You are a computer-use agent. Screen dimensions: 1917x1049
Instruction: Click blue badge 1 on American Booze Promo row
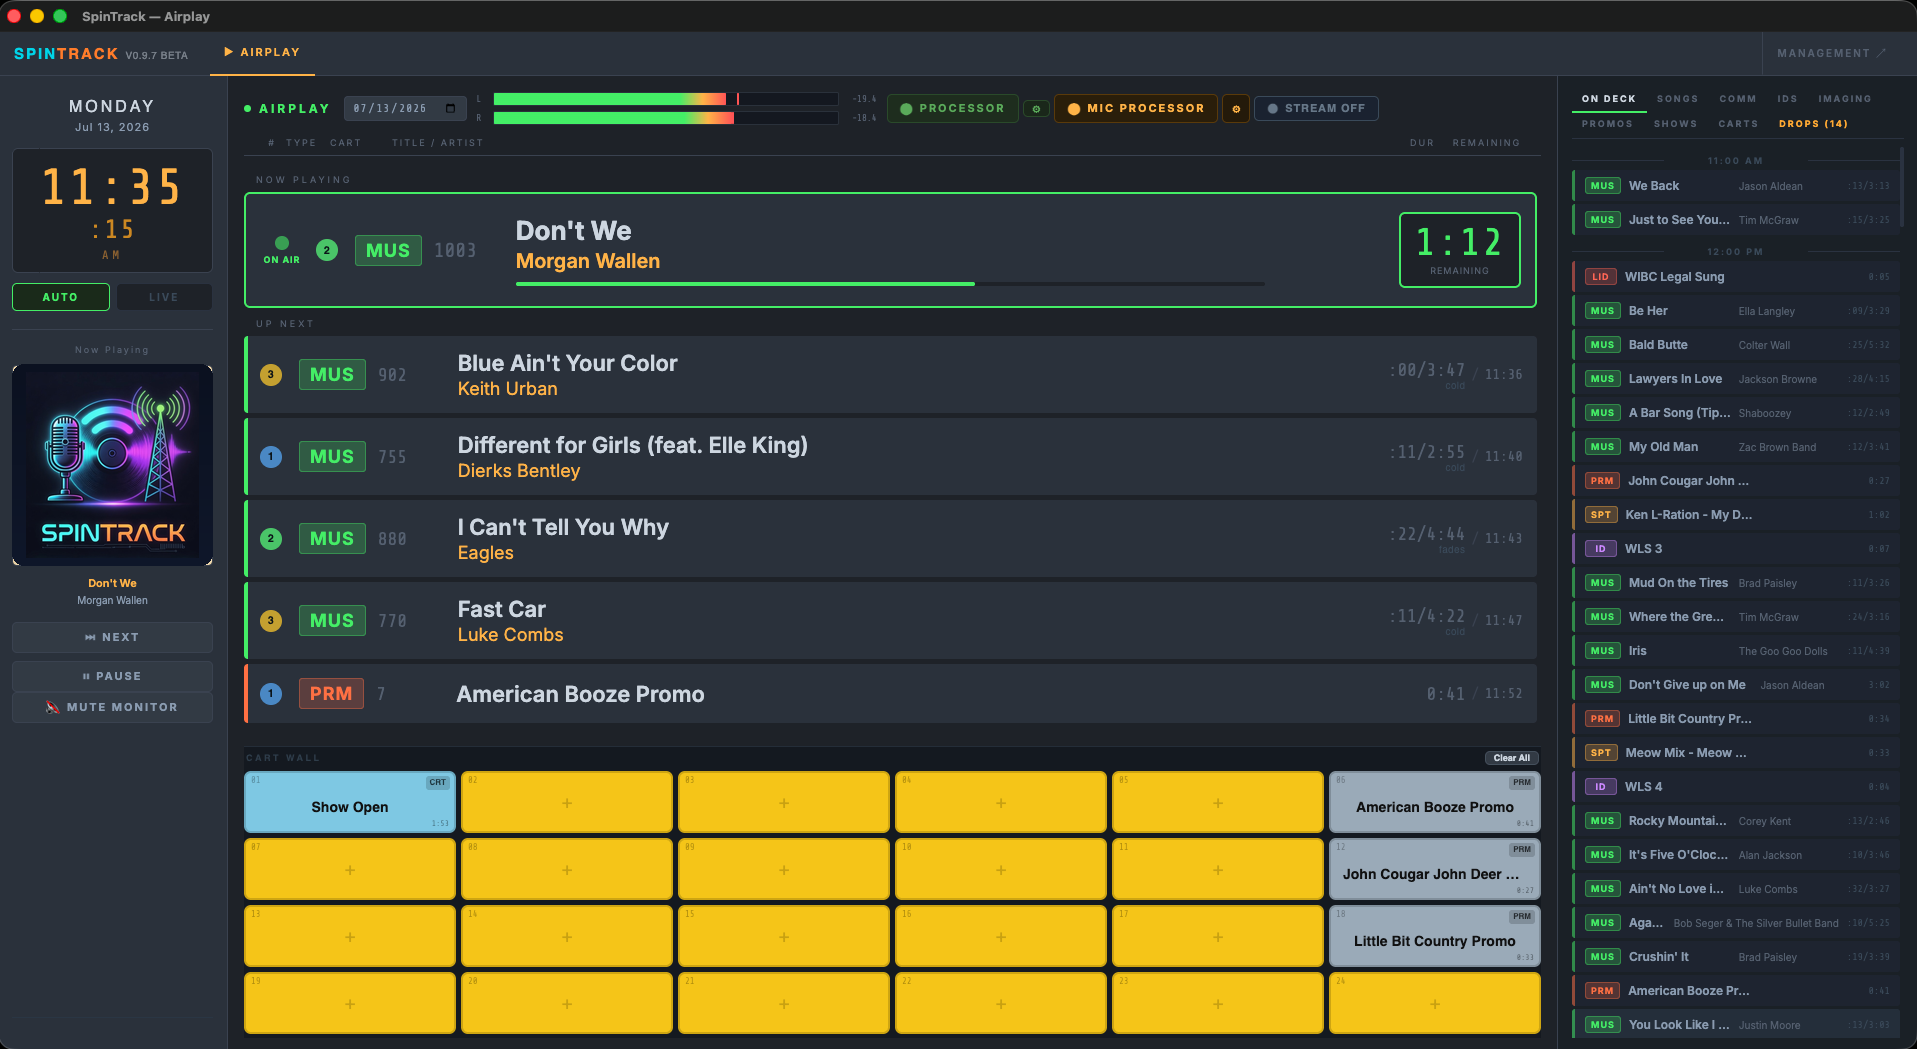click(x=271, y=694)
